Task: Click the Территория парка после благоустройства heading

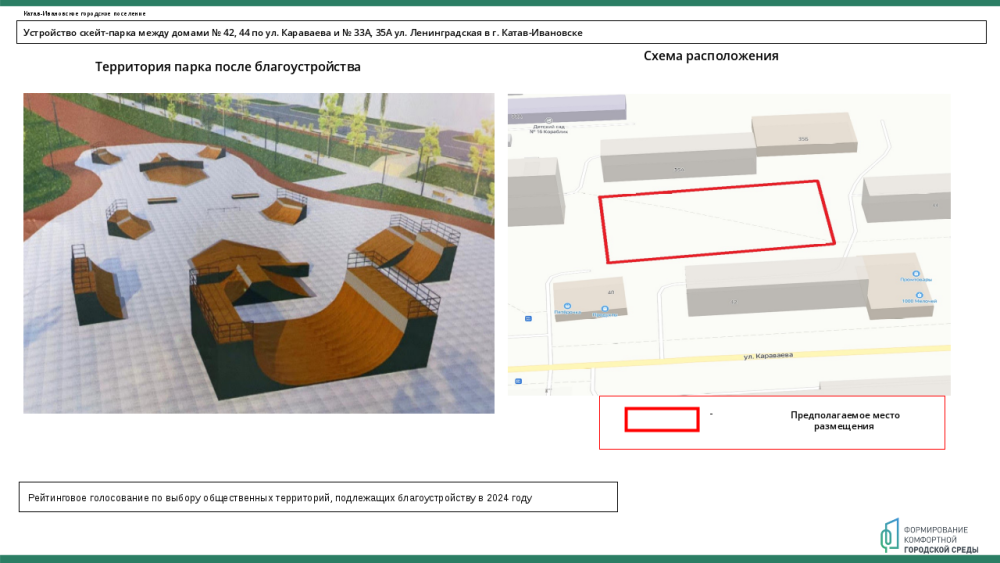Action: point(228,67)
